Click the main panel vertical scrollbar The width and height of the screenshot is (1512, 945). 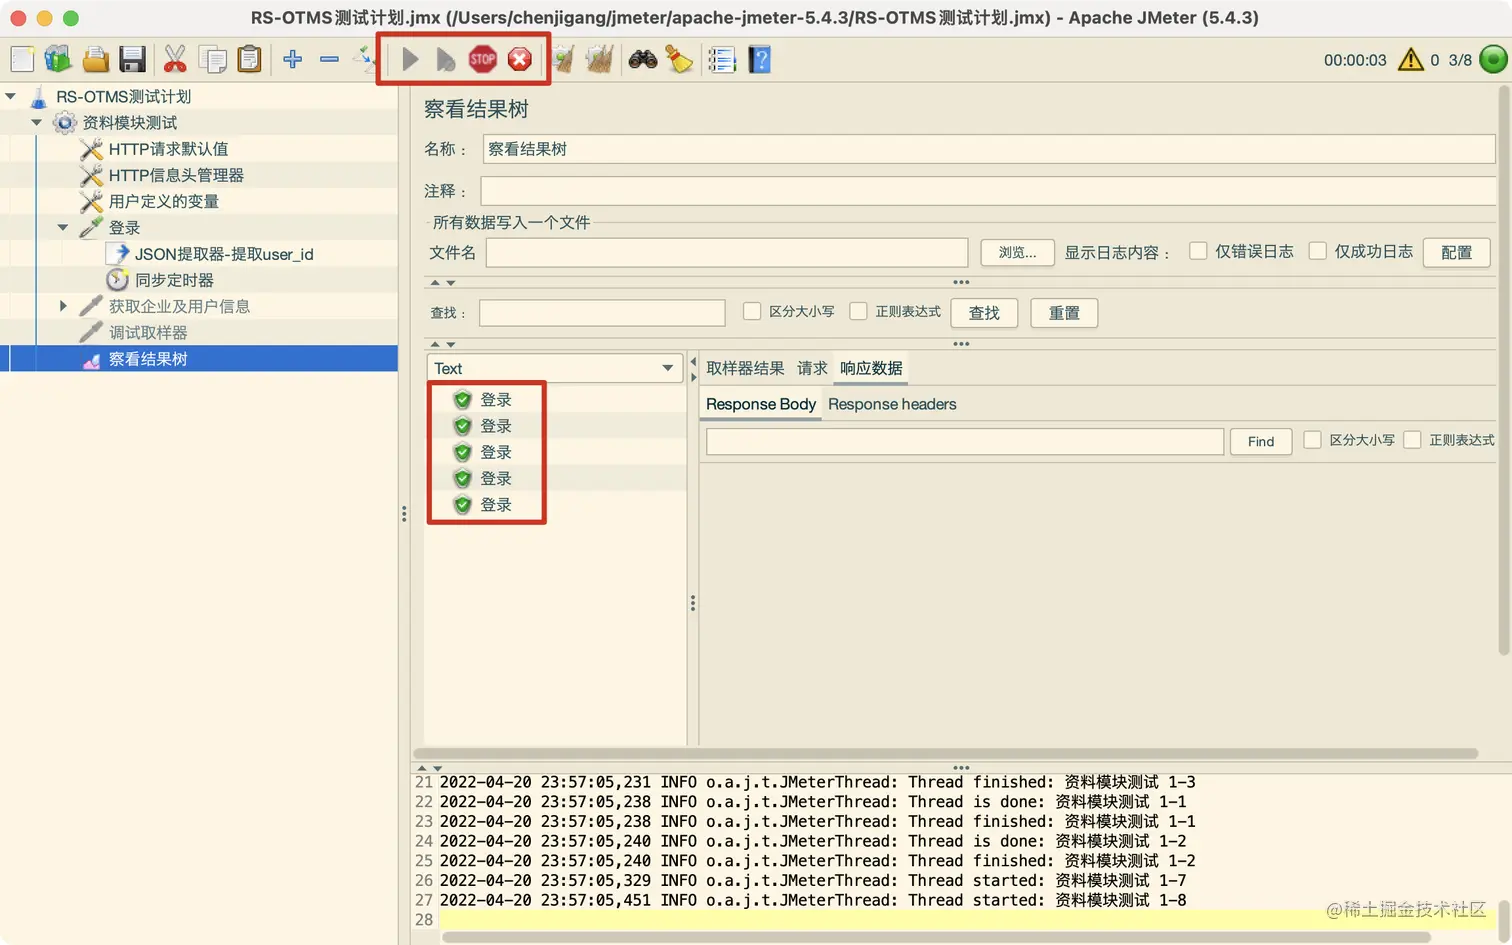[1503, 370]
